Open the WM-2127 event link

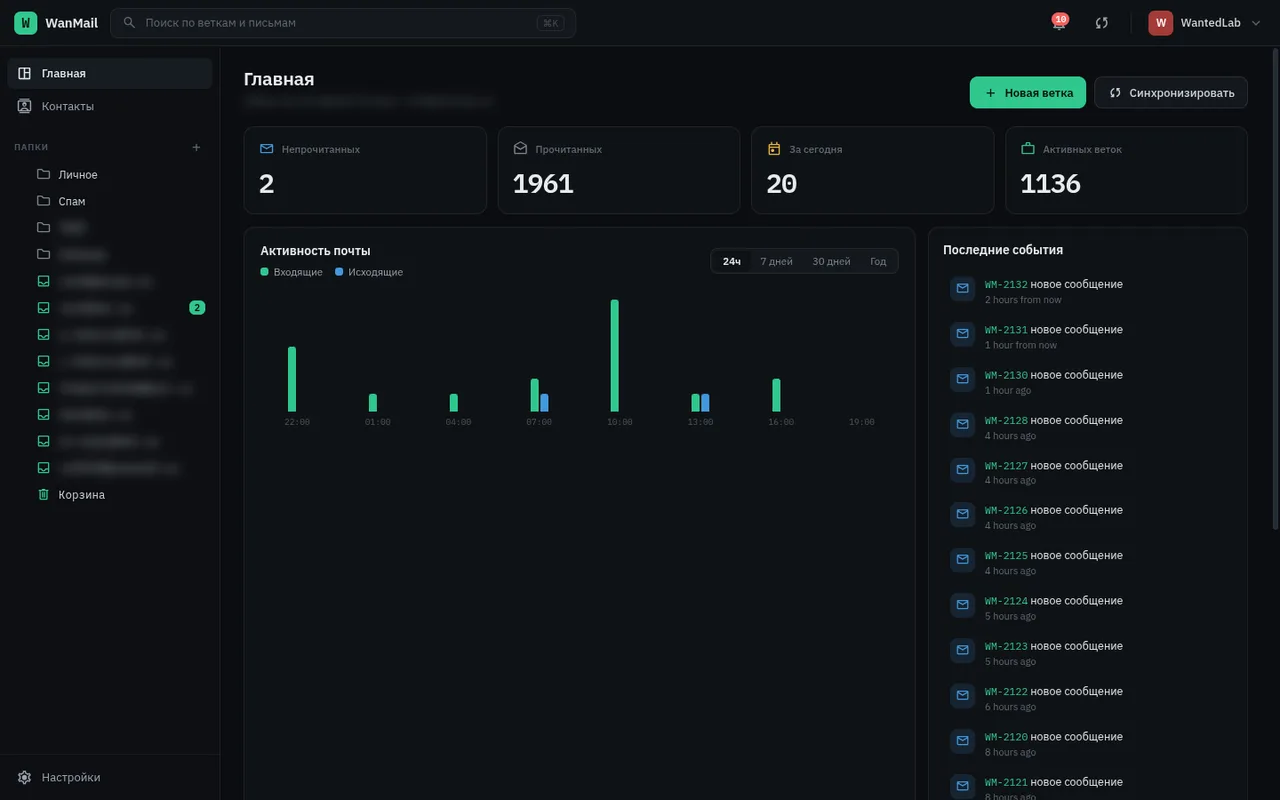1006,466
